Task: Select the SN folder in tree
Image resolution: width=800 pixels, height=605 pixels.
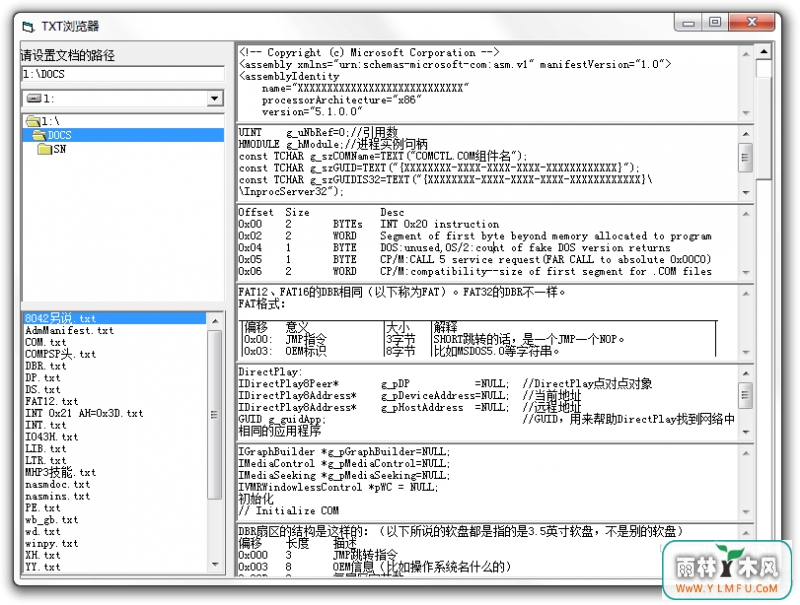Action: 60,149
